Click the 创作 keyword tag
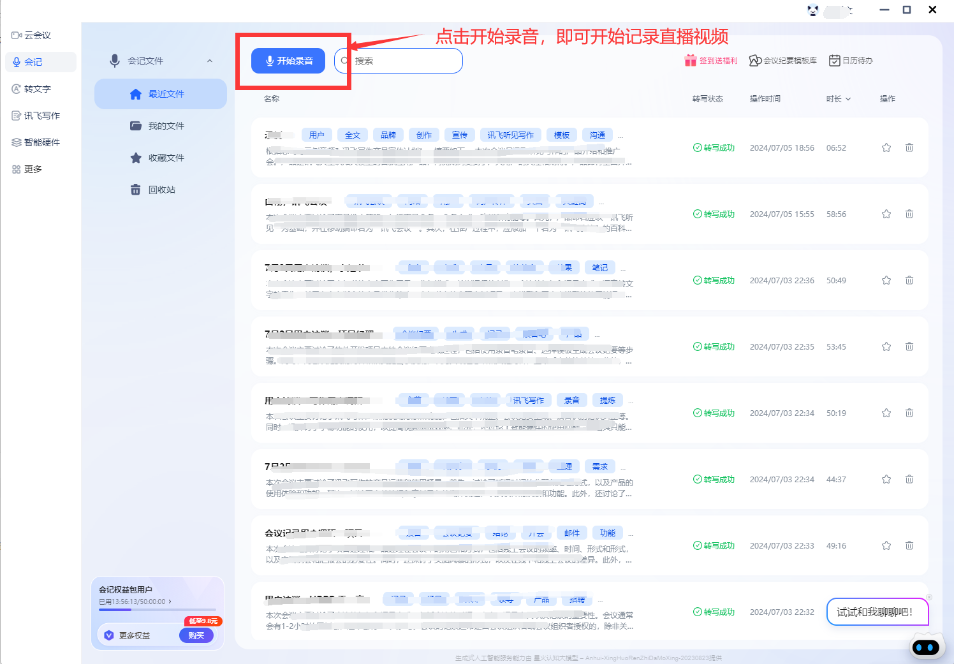The height and width of the screenshot is (667, 957). click(x=424, y=135)
